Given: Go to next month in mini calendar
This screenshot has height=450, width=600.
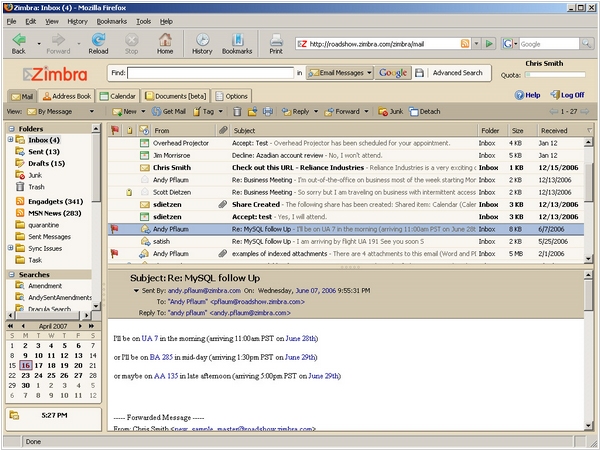Looking at the screenshot, I should [80, 326].
